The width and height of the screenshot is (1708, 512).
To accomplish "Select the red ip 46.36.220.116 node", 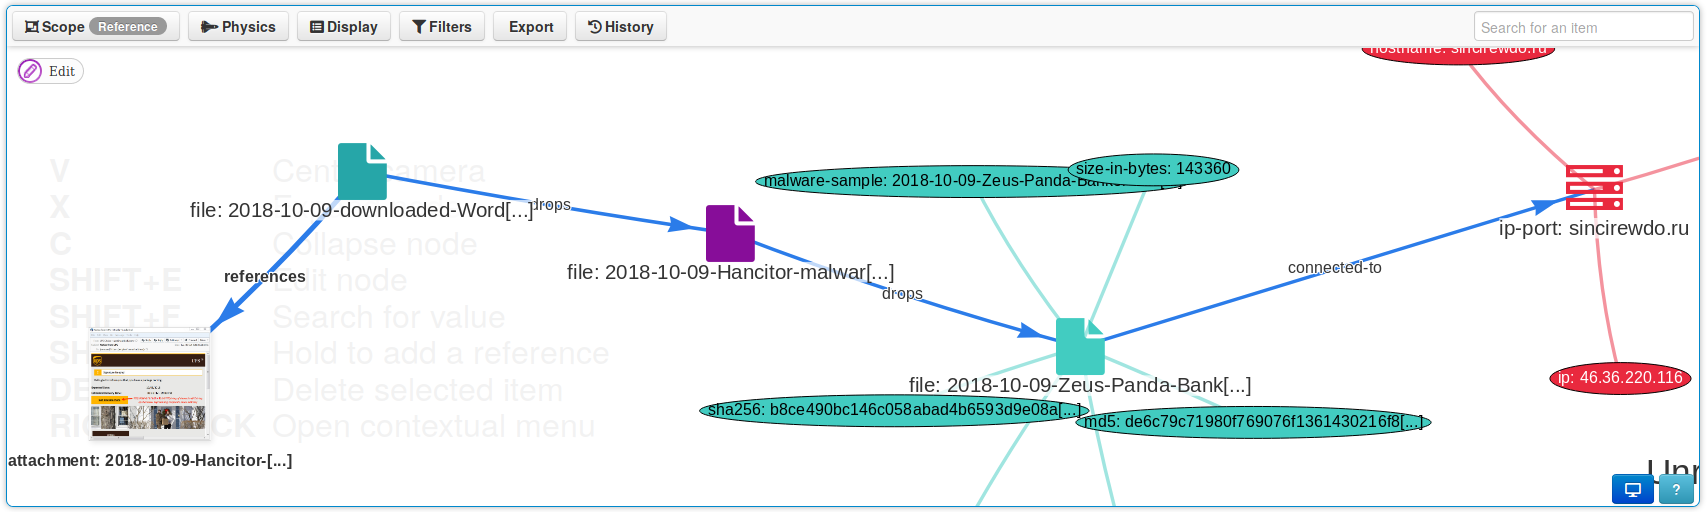I will coord(1620,378).
